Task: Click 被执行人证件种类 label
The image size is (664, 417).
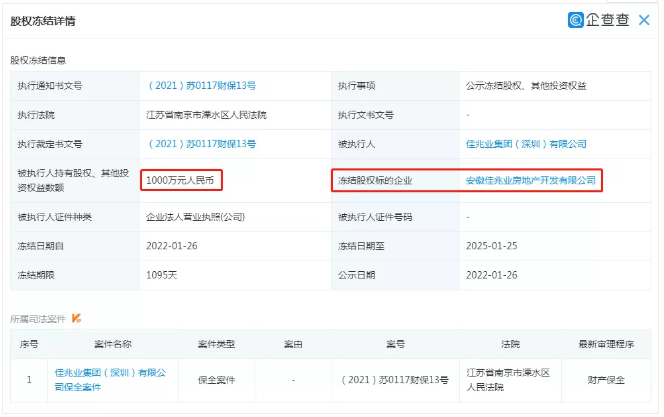Action: (55, 217)
